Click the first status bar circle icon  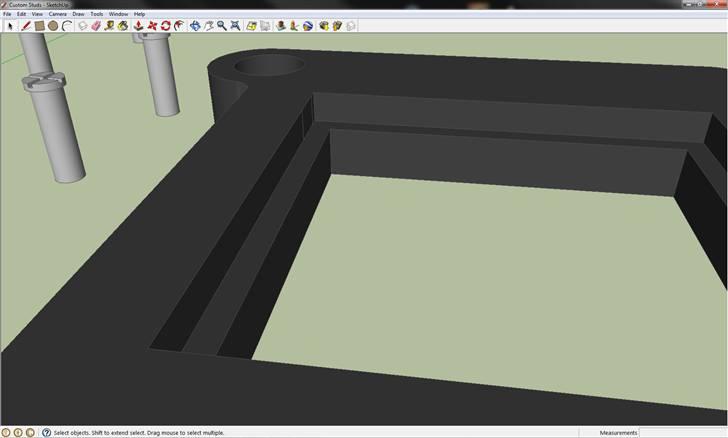click(7, 432)
